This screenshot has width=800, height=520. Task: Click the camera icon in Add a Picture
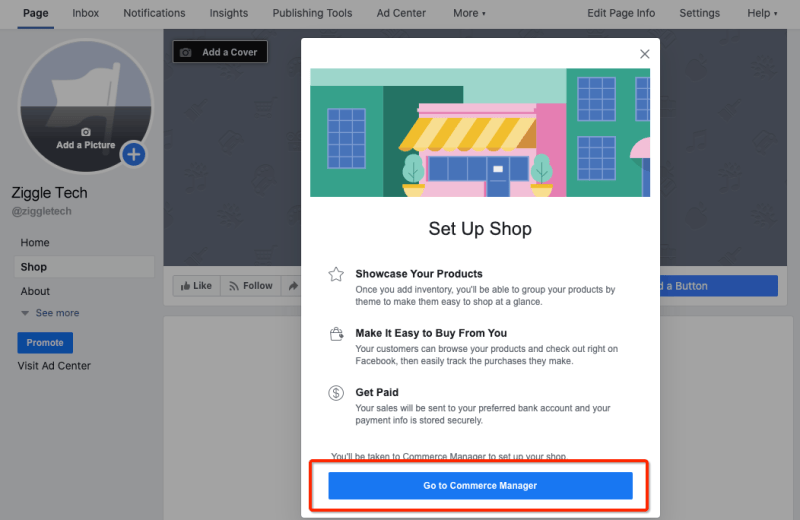tap(86, 132)
